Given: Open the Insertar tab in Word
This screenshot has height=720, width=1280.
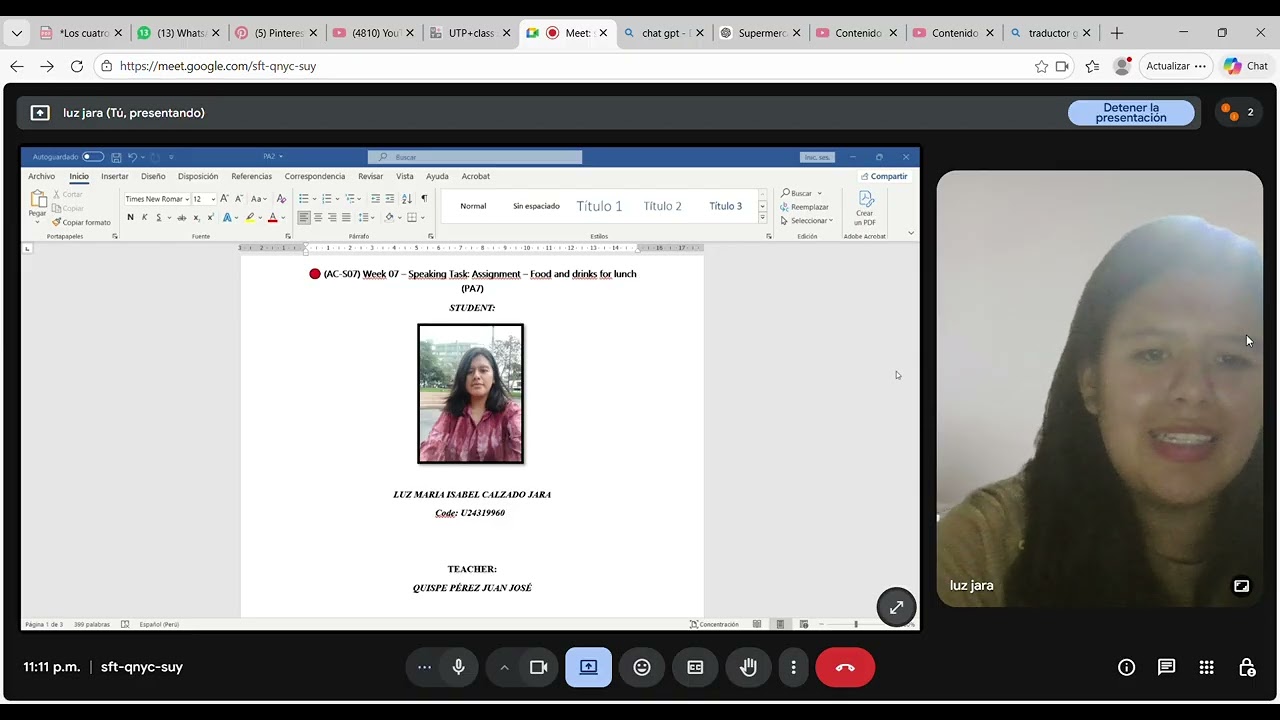Looking at the screenshot, I should (x=115, y=176).
